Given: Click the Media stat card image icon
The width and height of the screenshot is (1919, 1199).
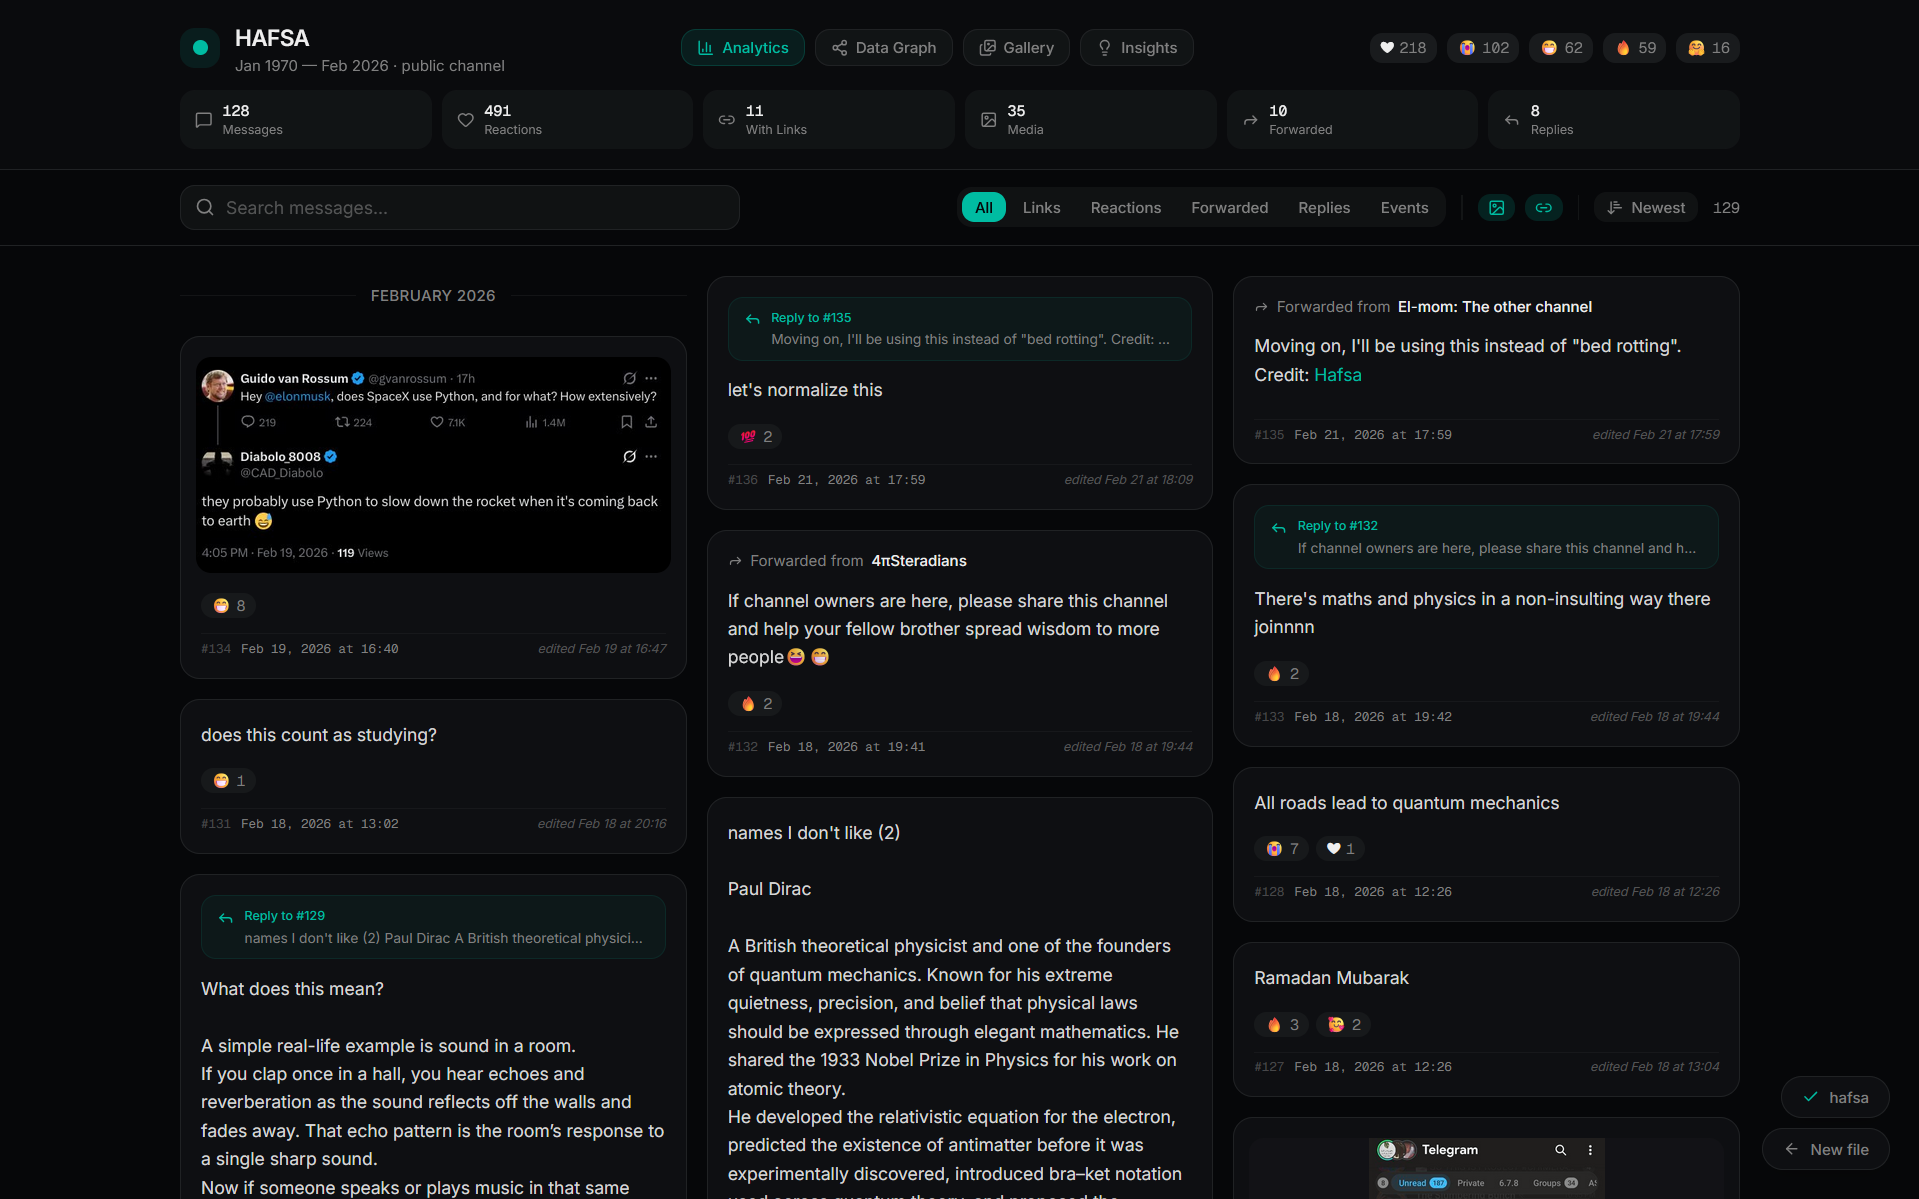Looking at the screenshot, I should pyautogui.click(x=988, y=120).
